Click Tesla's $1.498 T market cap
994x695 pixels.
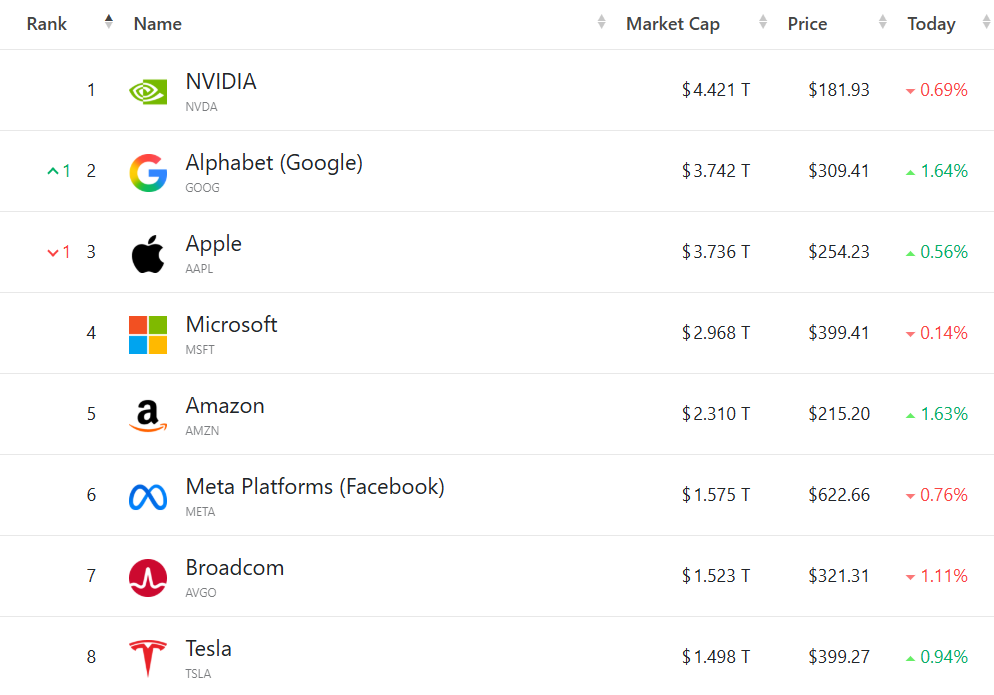(x=716, y=657)
